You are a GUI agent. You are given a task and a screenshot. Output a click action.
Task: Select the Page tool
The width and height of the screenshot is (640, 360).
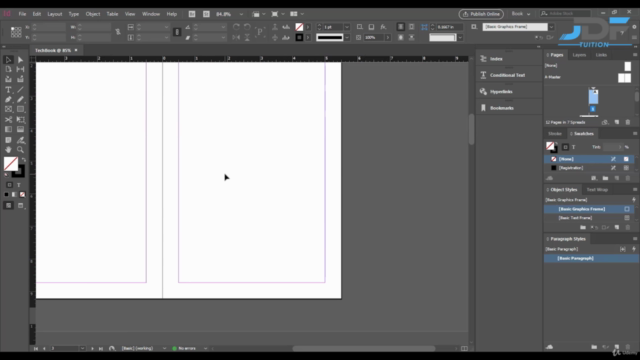(8, 69)
